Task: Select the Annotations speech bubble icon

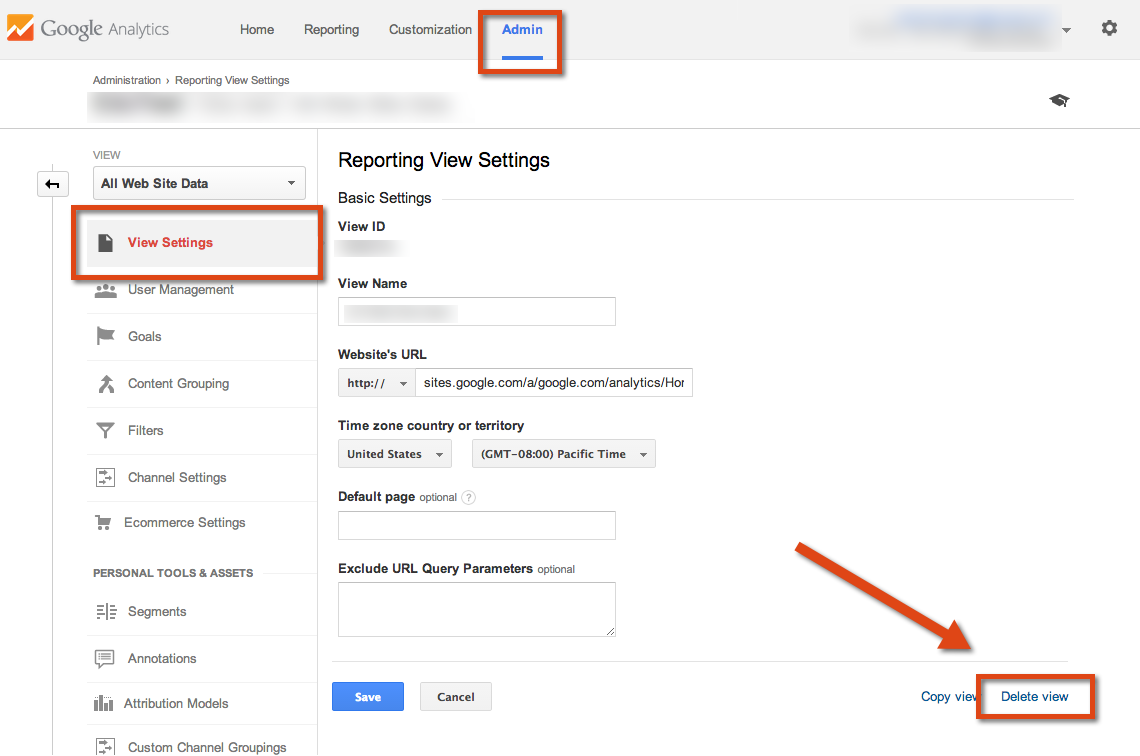Action: tap(106, 658)
